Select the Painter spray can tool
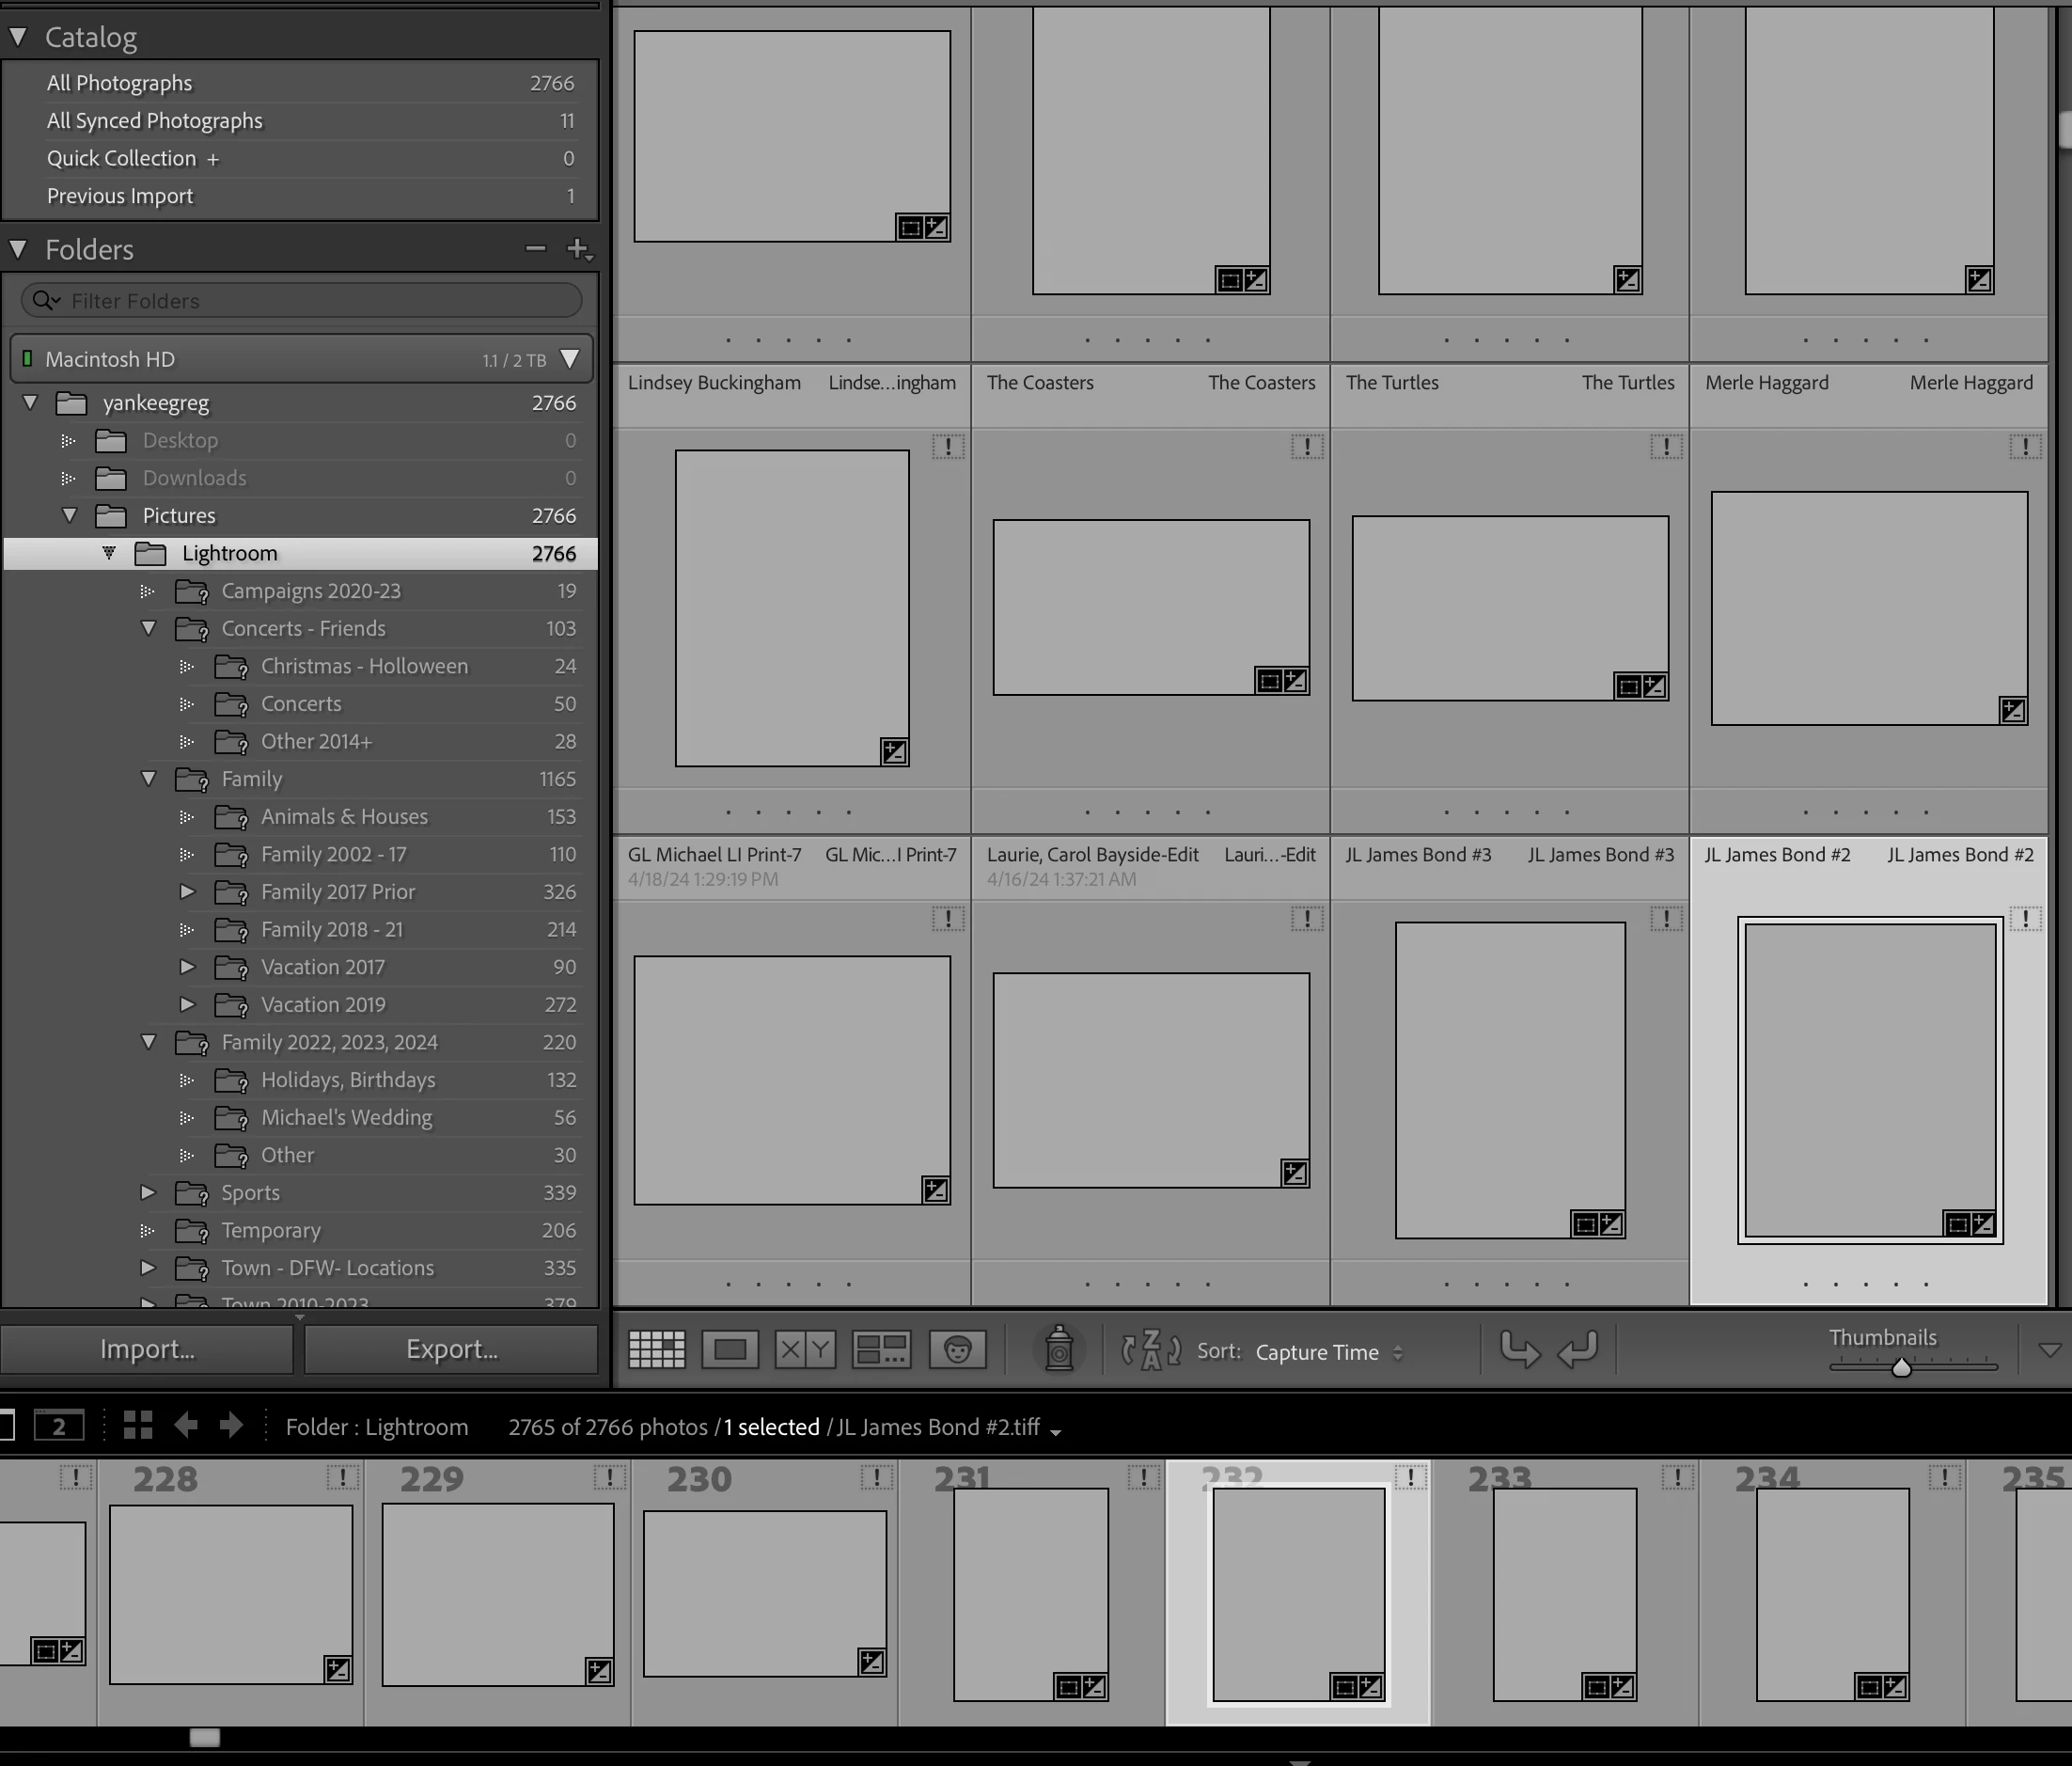Screen dimensions: 2072x1766 (1059, 1350)
